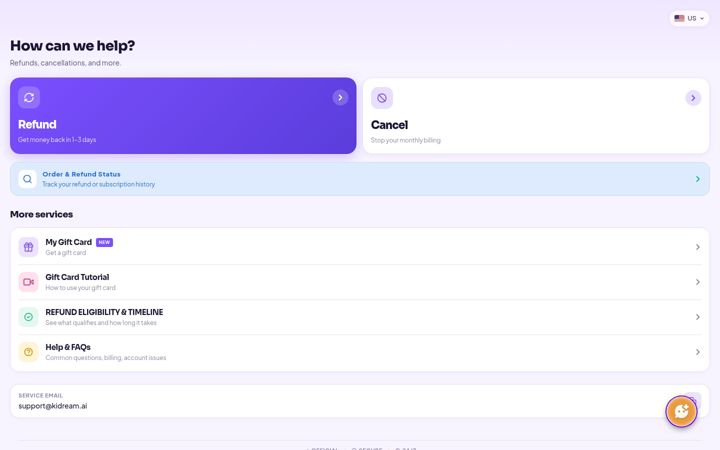Open REFUND ELIGIBILITY & TIMELINE
Viewport: 720px width, 450px height.
pos(360,317)
